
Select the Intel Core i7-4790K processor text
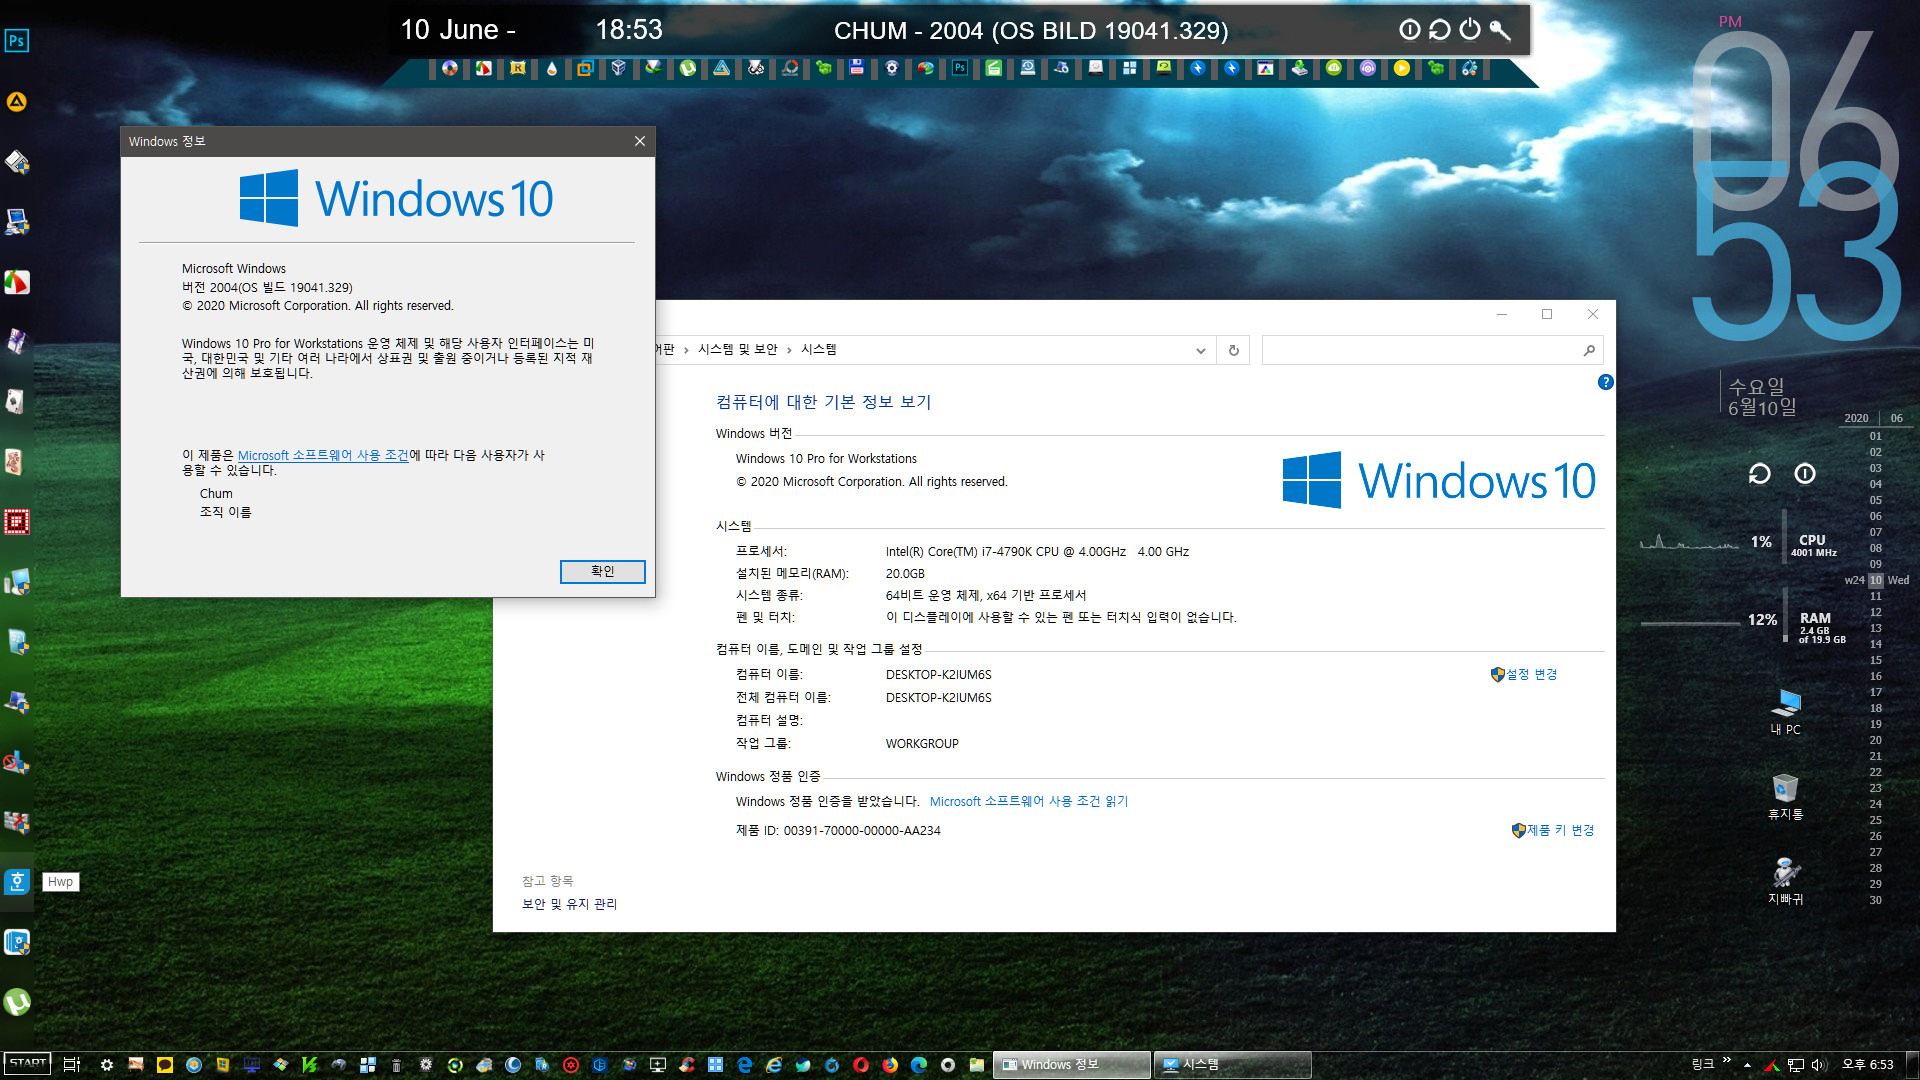point(1037,552)
